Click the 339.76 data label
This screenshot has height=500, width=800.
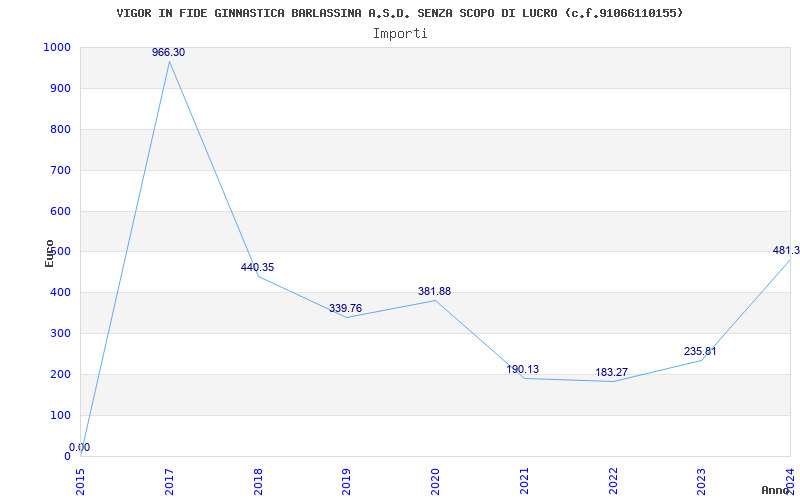coord(345,308)
